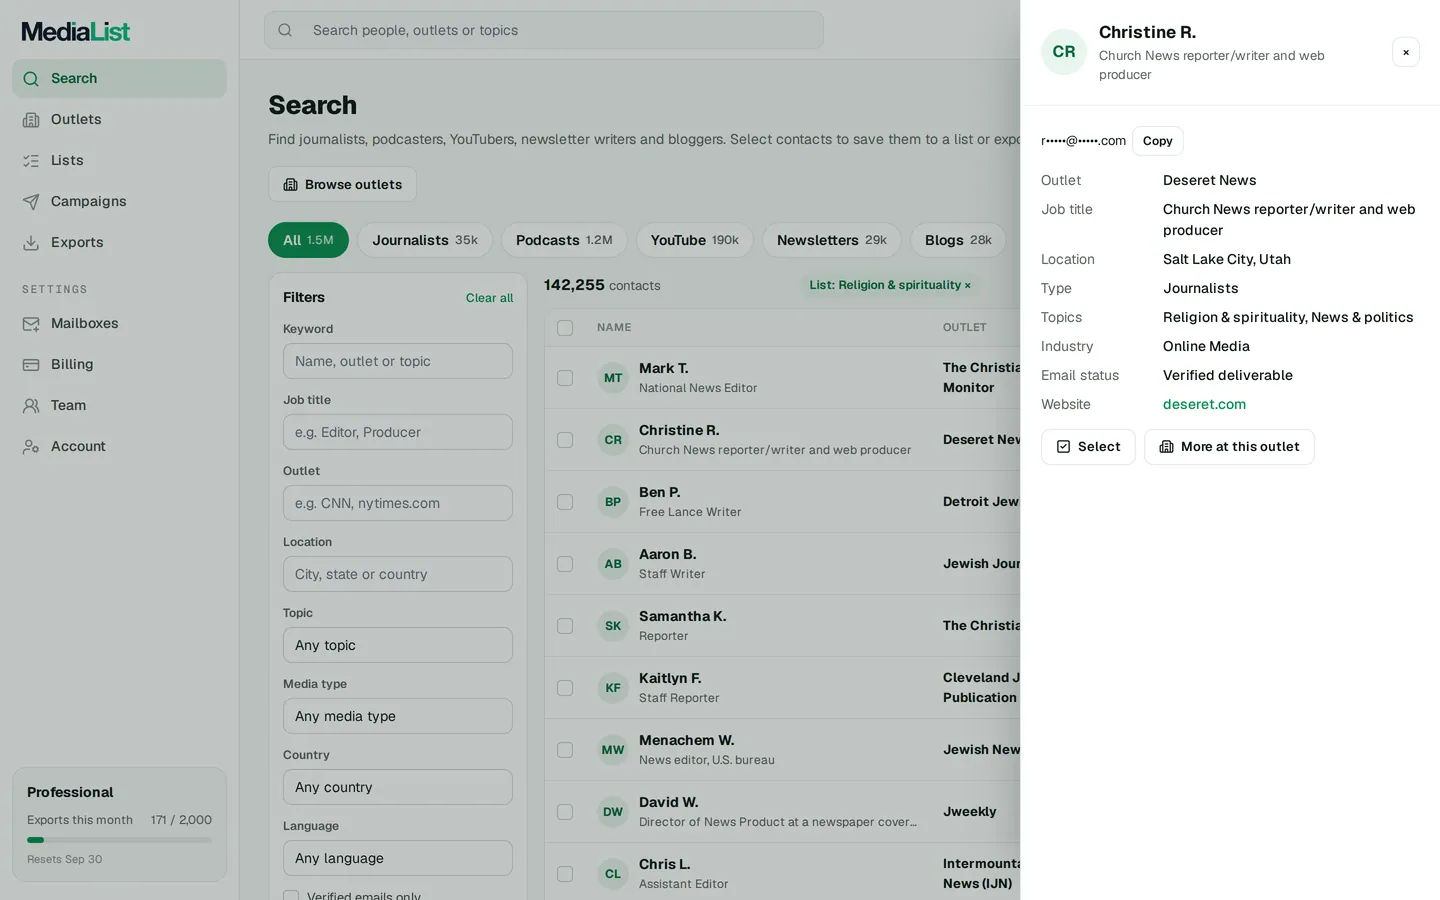The width and height of the screenshot is (1440, 900).
Task: Select Kaitlyn F.'s row checkbox
Action: pos(565,688)
